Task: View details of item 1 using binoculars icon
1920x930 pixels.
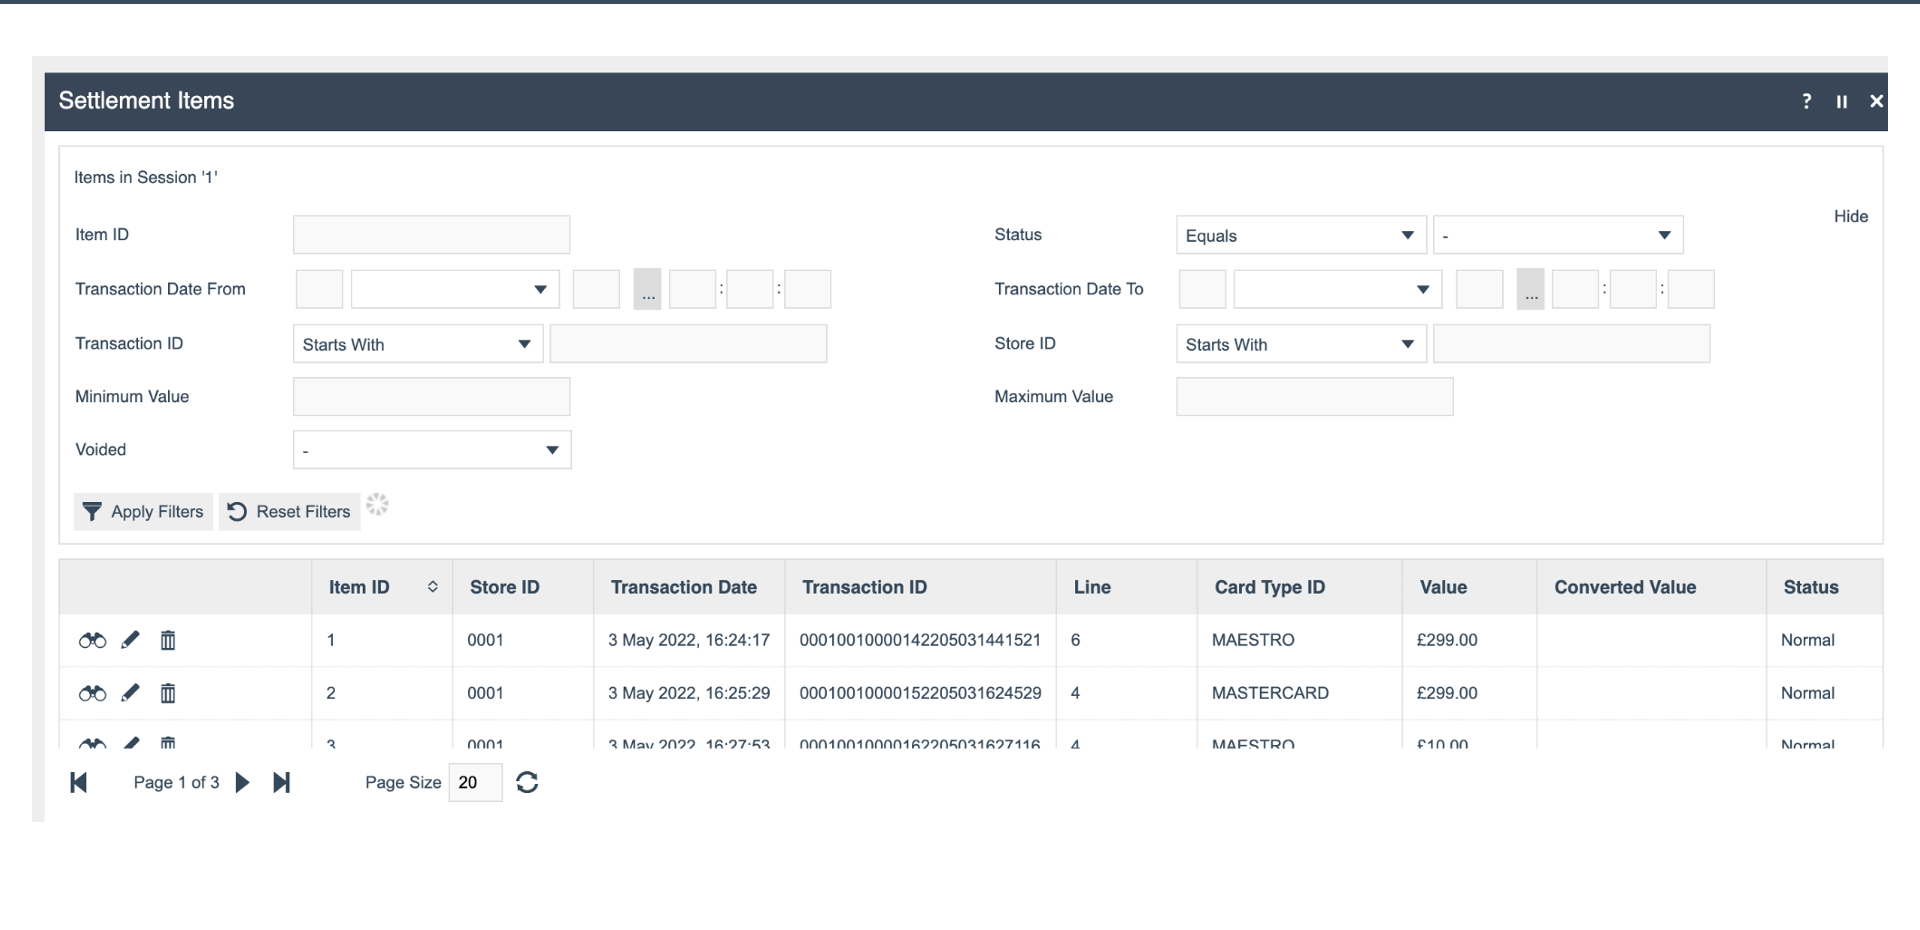Action: 91,640
